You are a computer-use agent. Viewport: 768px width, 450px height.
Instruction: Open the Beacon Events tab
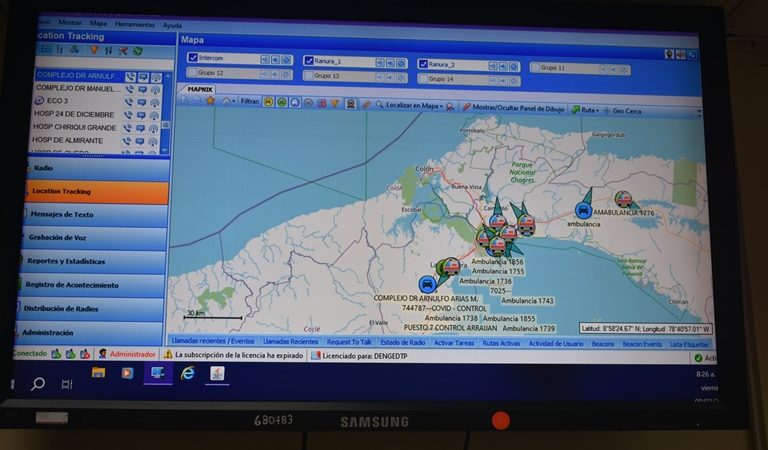(x=642, y=344)
